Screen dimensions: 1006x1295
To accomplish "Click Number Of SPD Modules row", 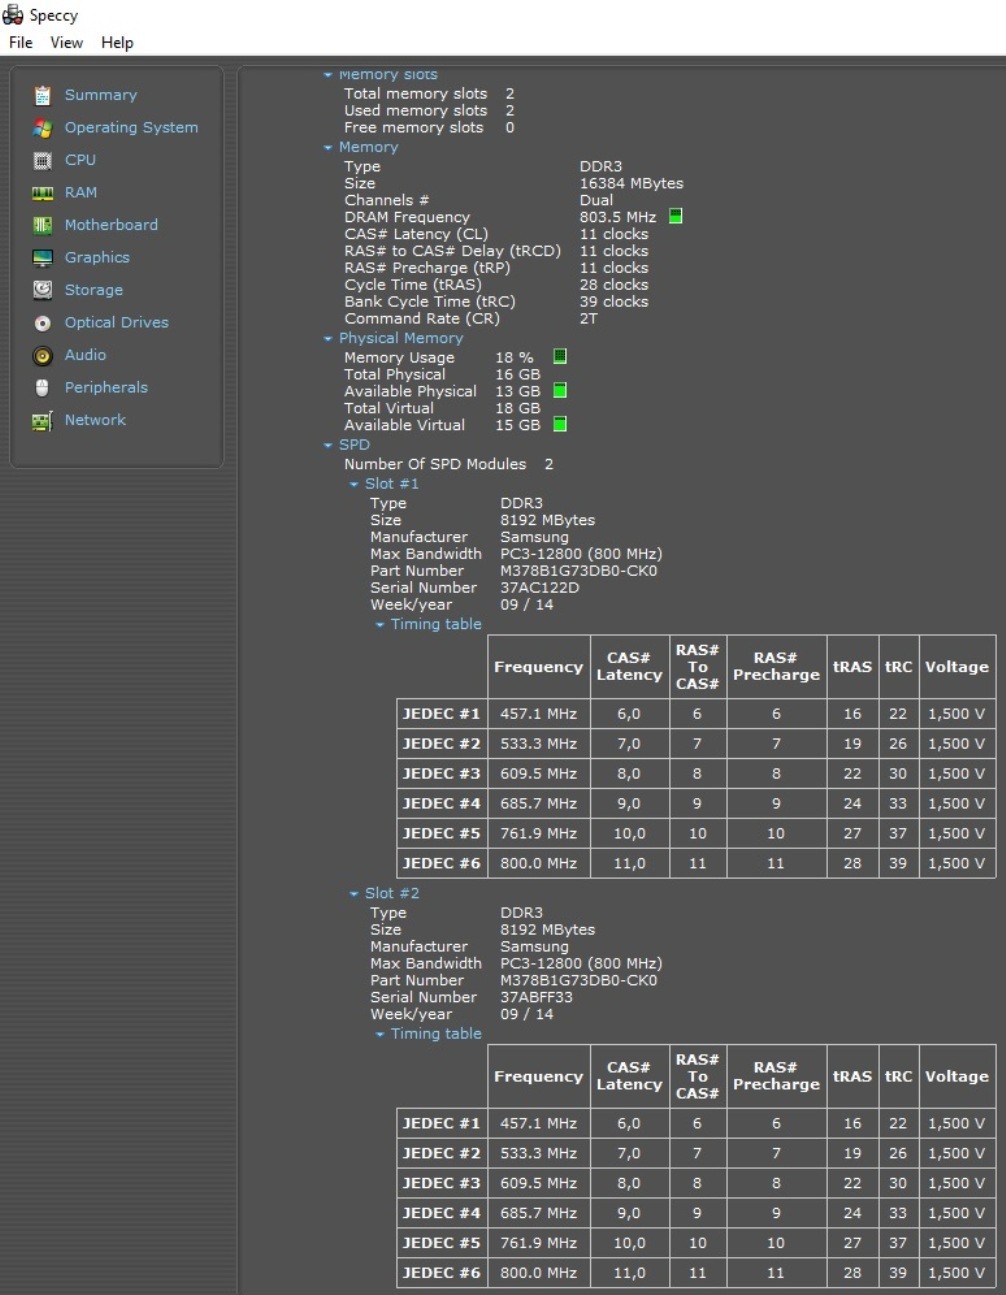I will pyautogui.click(x=448, y=464).
